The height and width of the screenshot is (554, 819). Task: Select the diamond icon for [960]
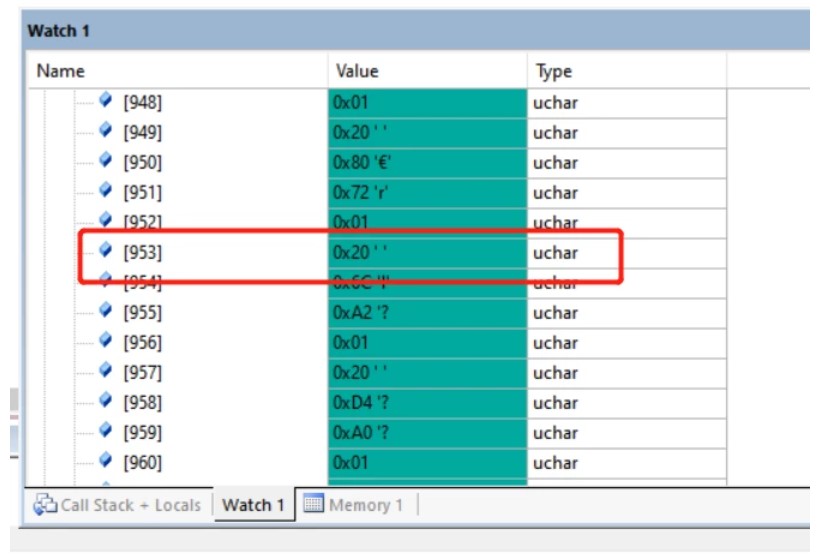coord(106,459)
